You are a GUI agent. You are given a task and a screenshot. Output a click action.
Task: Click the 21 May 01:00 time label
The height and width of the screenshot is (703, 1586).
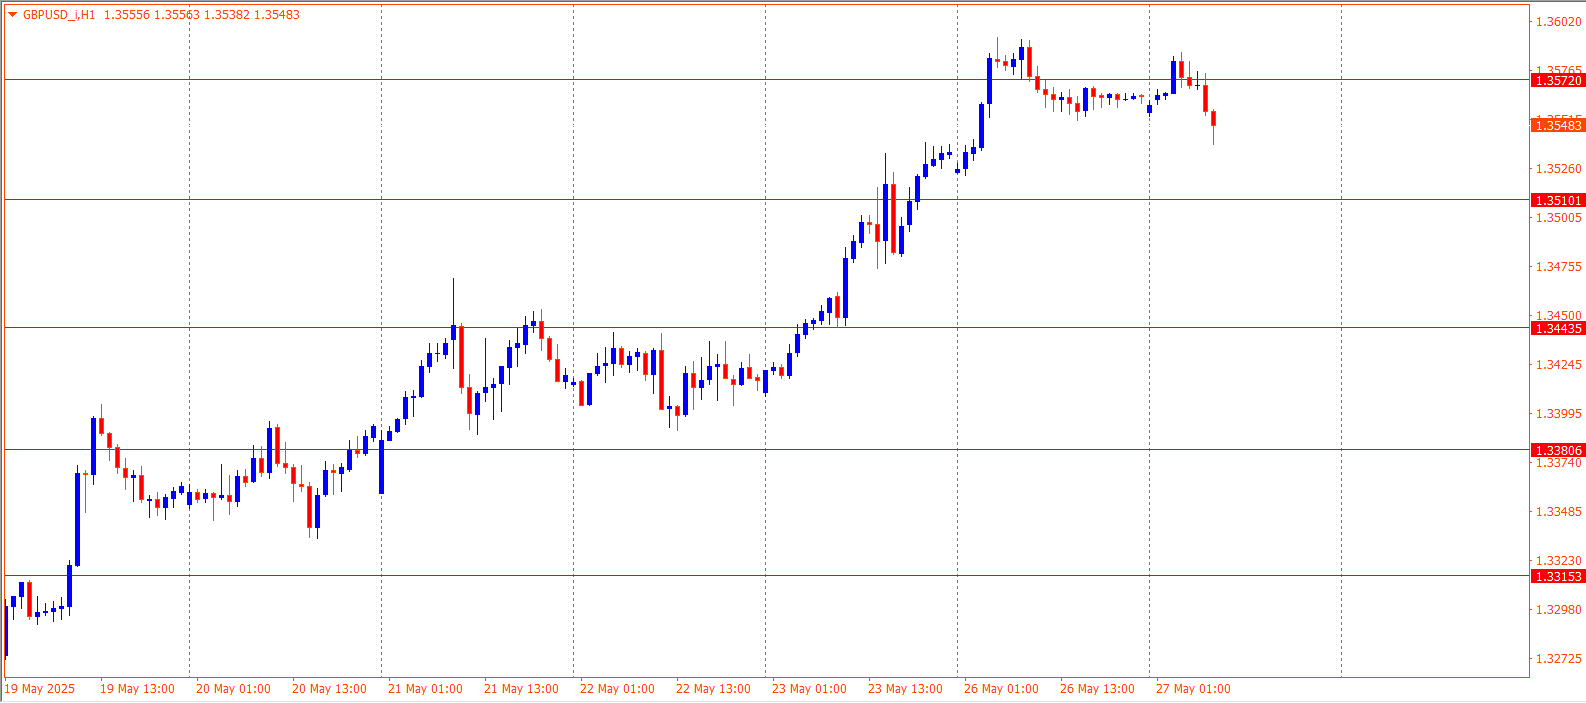tap(425, 689)
